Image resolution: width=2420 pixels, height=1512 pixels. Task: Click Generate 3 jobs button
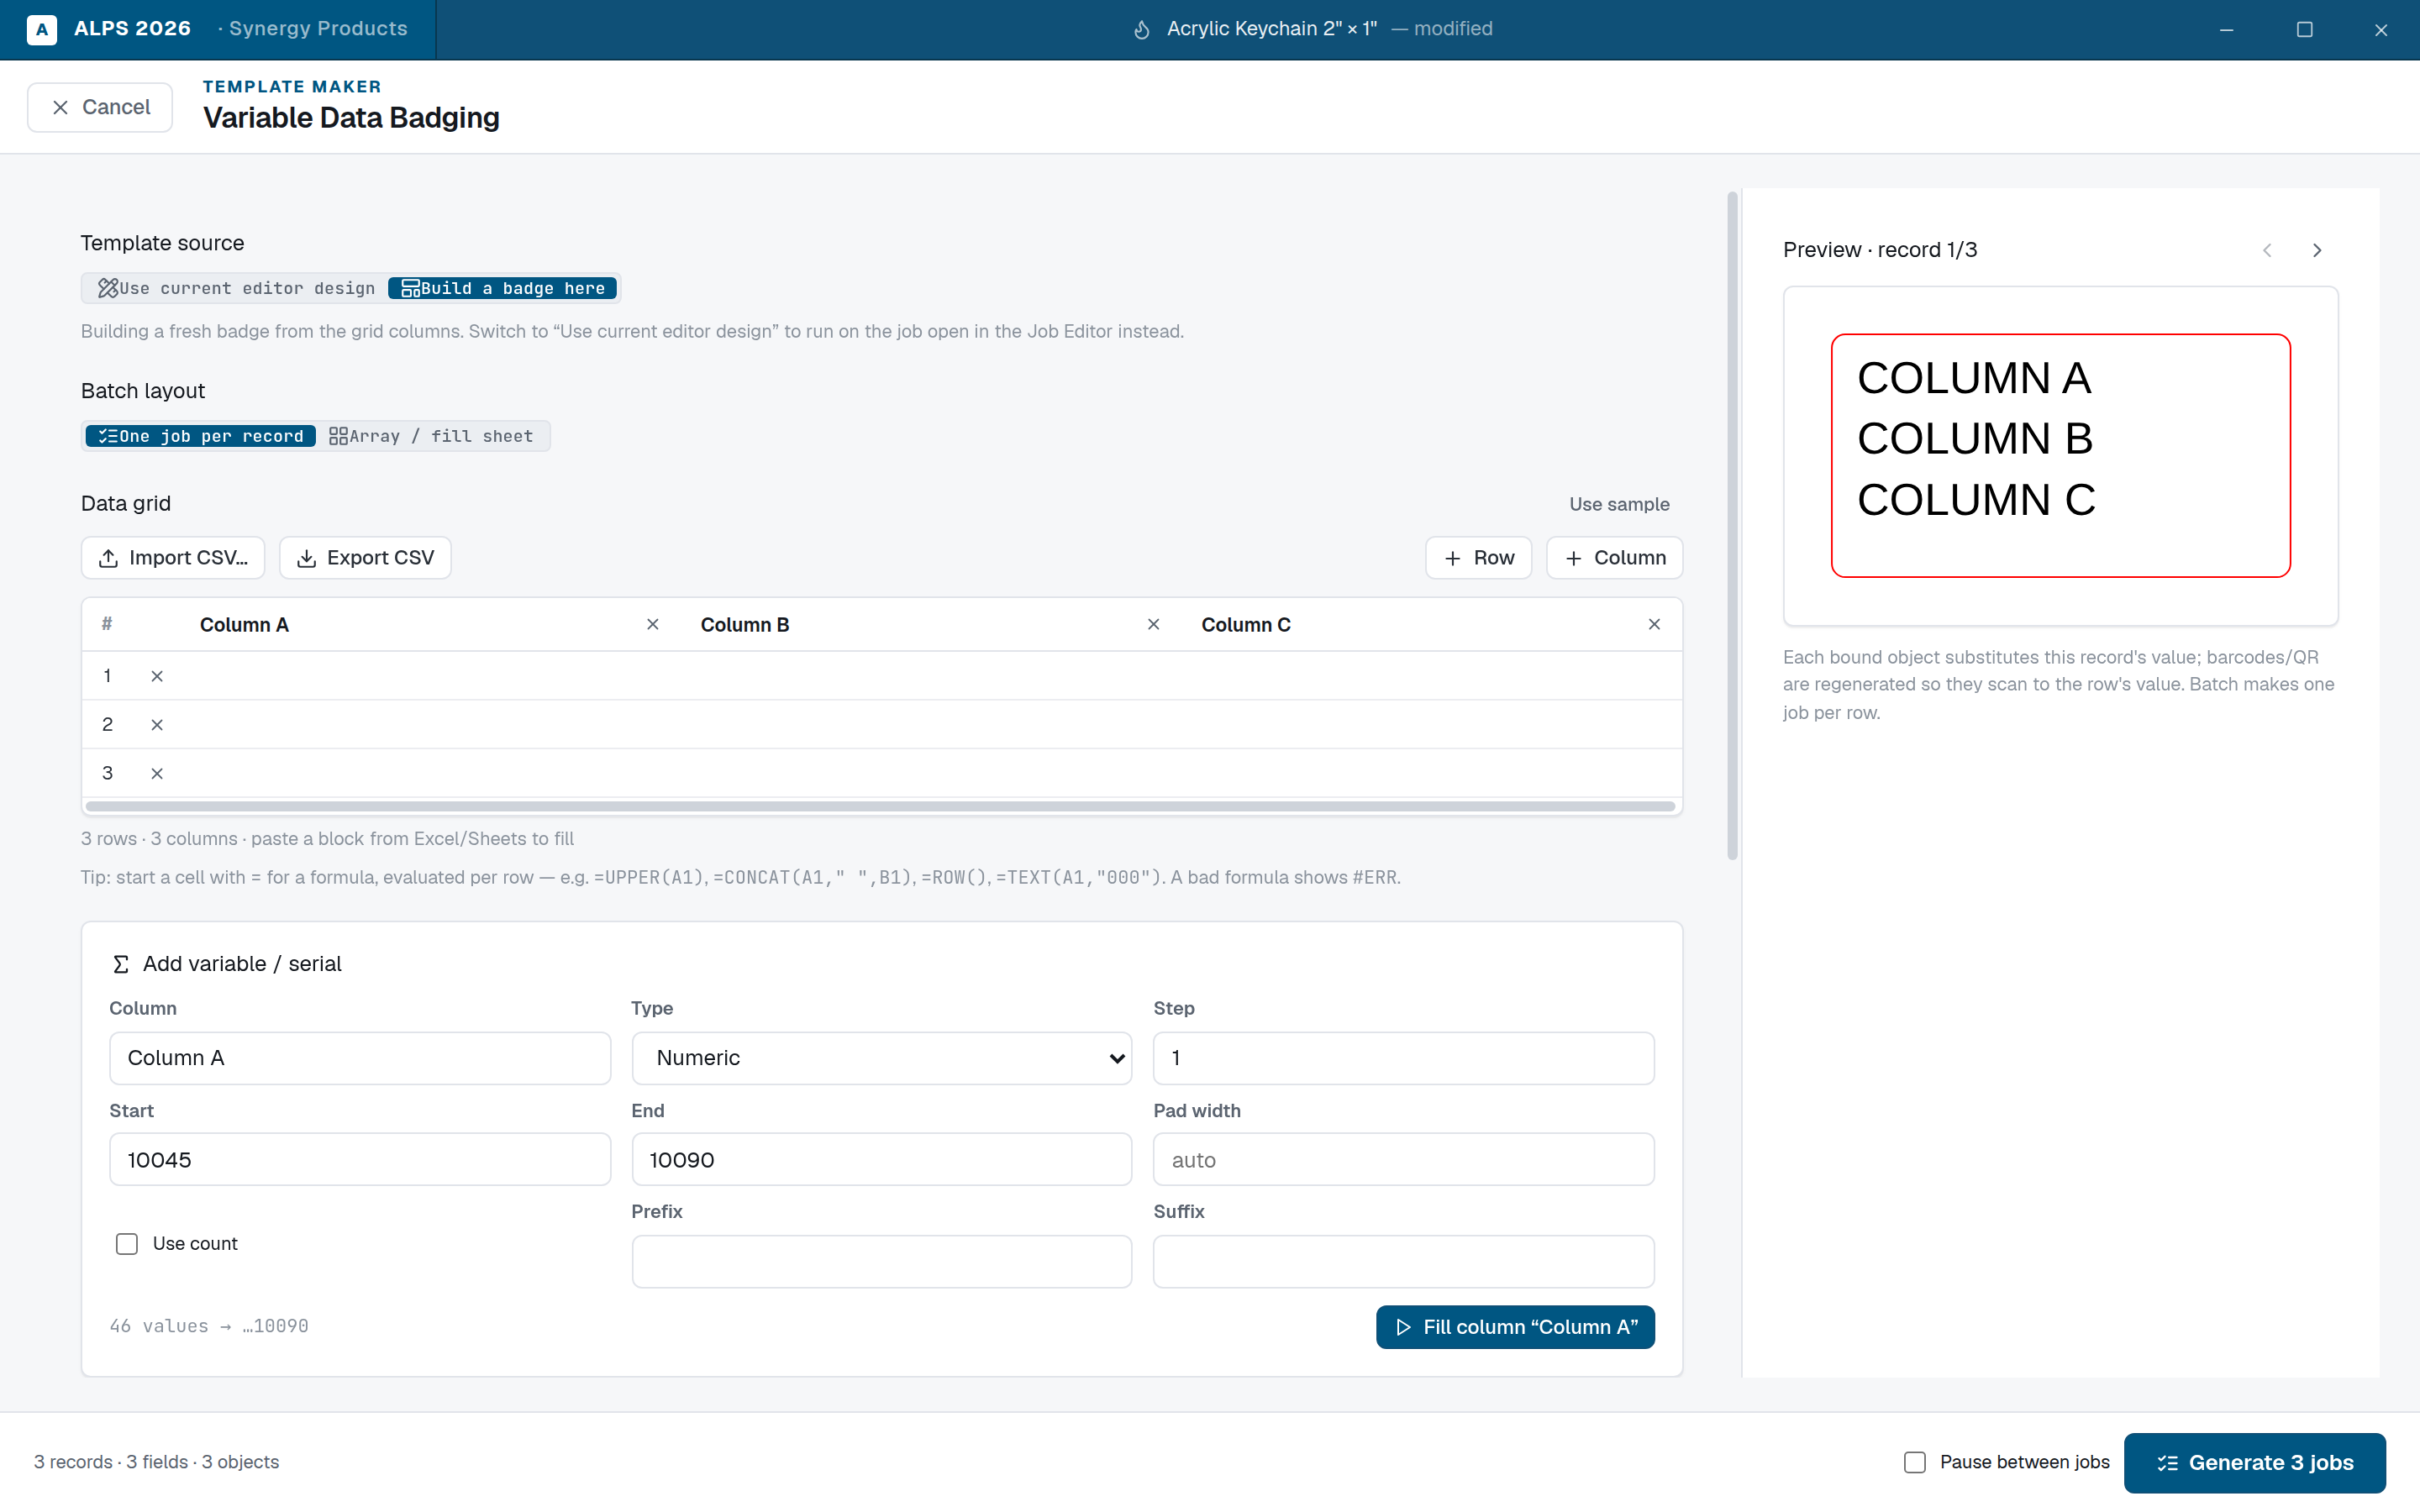[x=2255, y=1463]
